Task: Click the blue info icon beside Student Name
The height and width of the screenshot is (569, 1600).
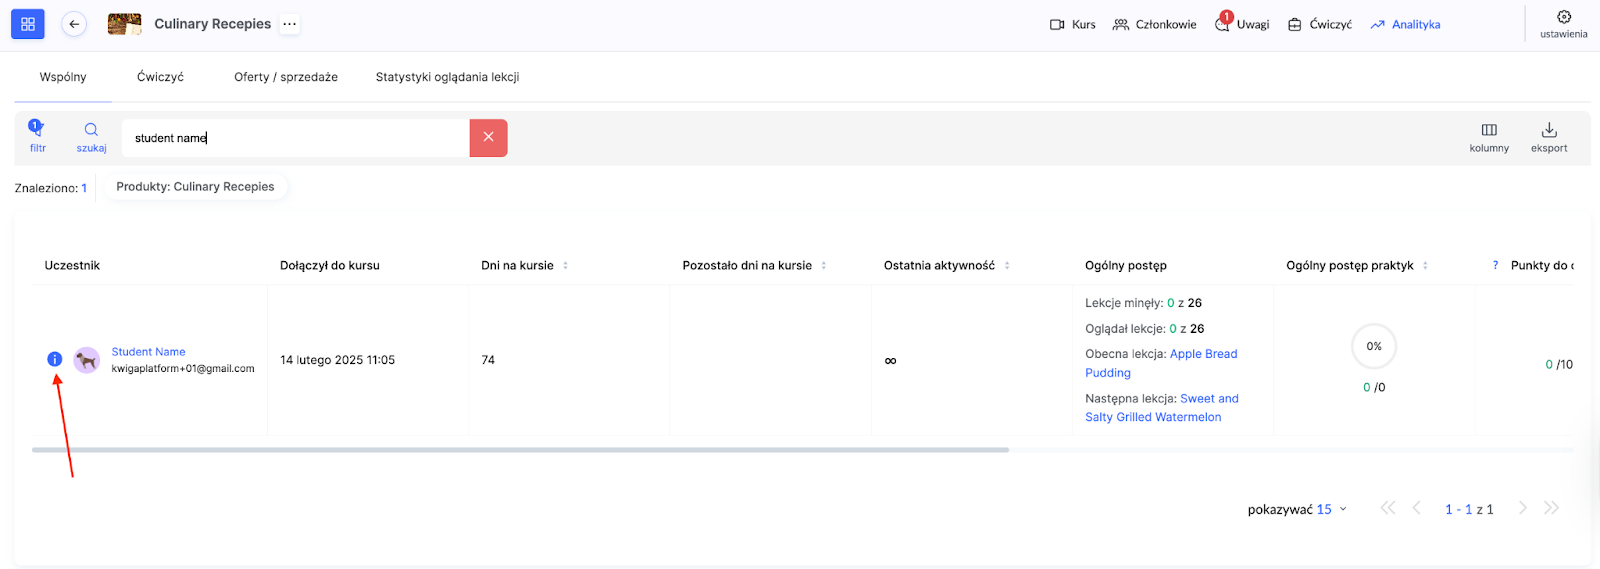Action: coord(55,359)
